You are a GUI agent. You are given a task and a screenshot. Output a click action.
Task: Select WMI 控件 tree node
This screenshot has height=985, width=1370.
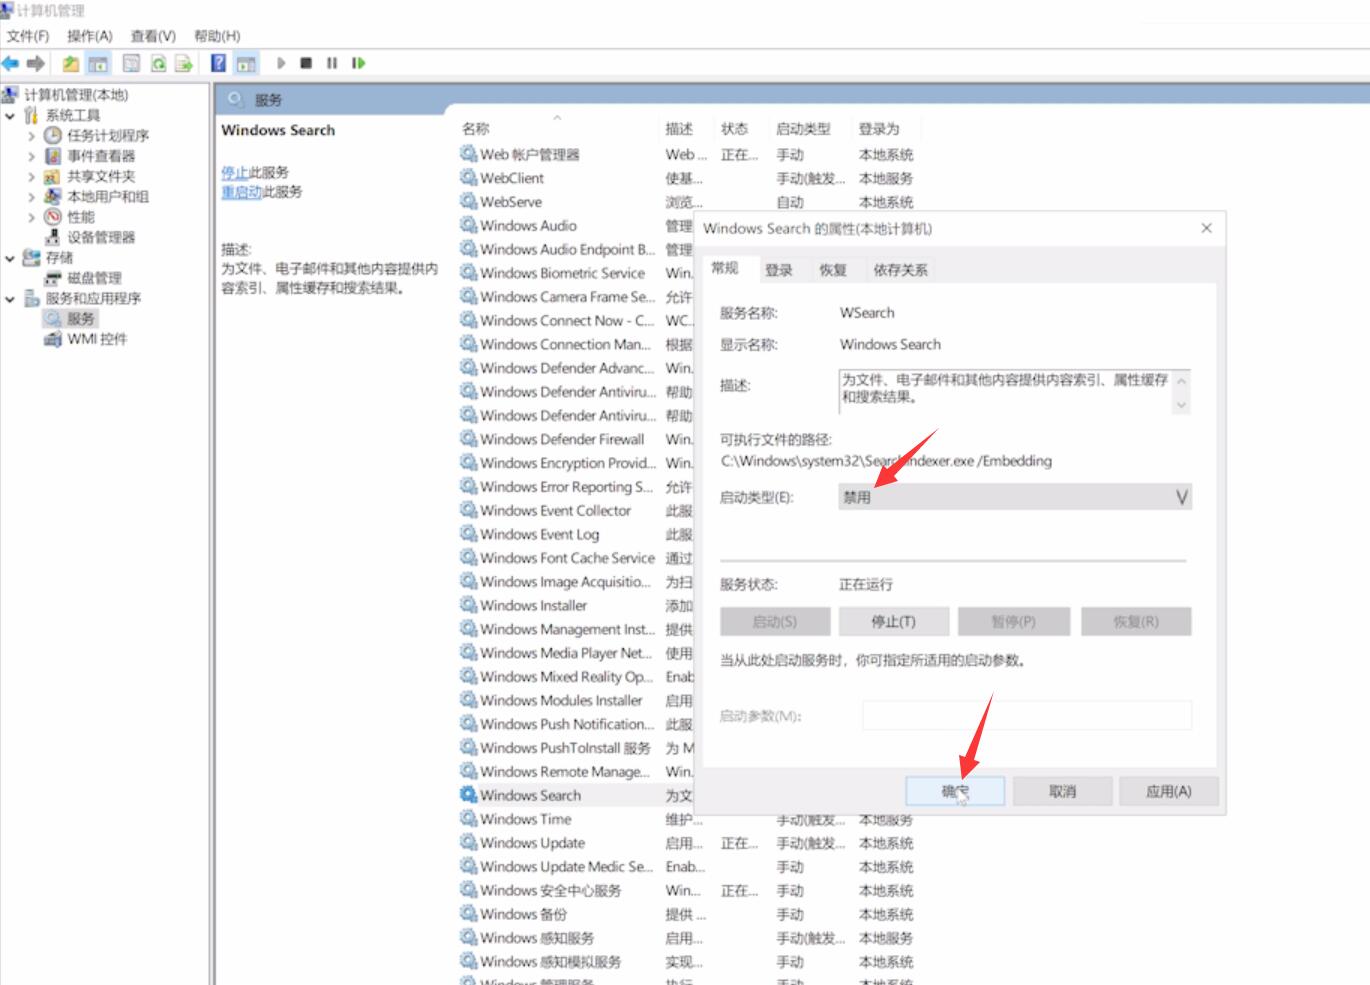tap(97, 339)
